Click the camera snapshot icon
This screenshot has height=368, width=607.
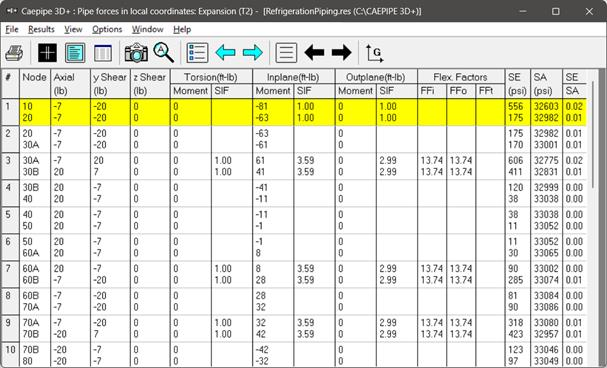[x=136, y=53]
